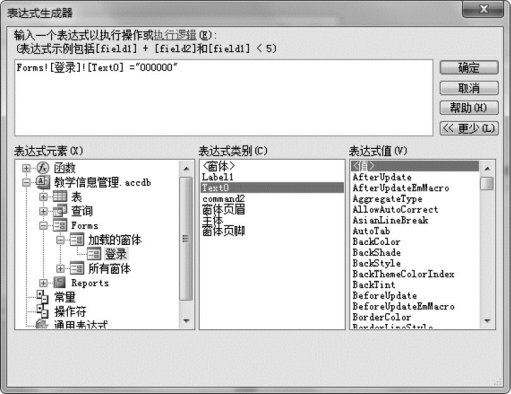Image resolution: width=511 pixels, height=394 pixels.
Task: Click inside the expression input box
Action: pos(224,98)
